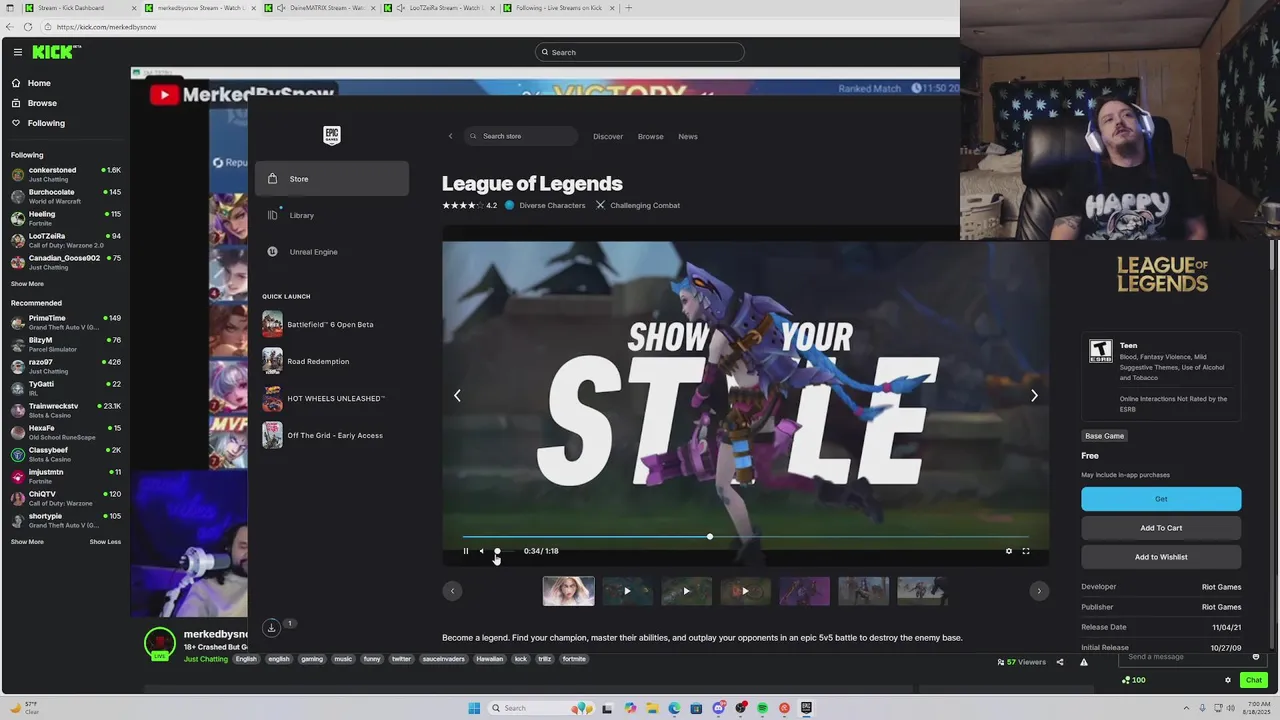1280x720 pixels.
Task: Open PrimeTime recommended channel
Action: 66,322
